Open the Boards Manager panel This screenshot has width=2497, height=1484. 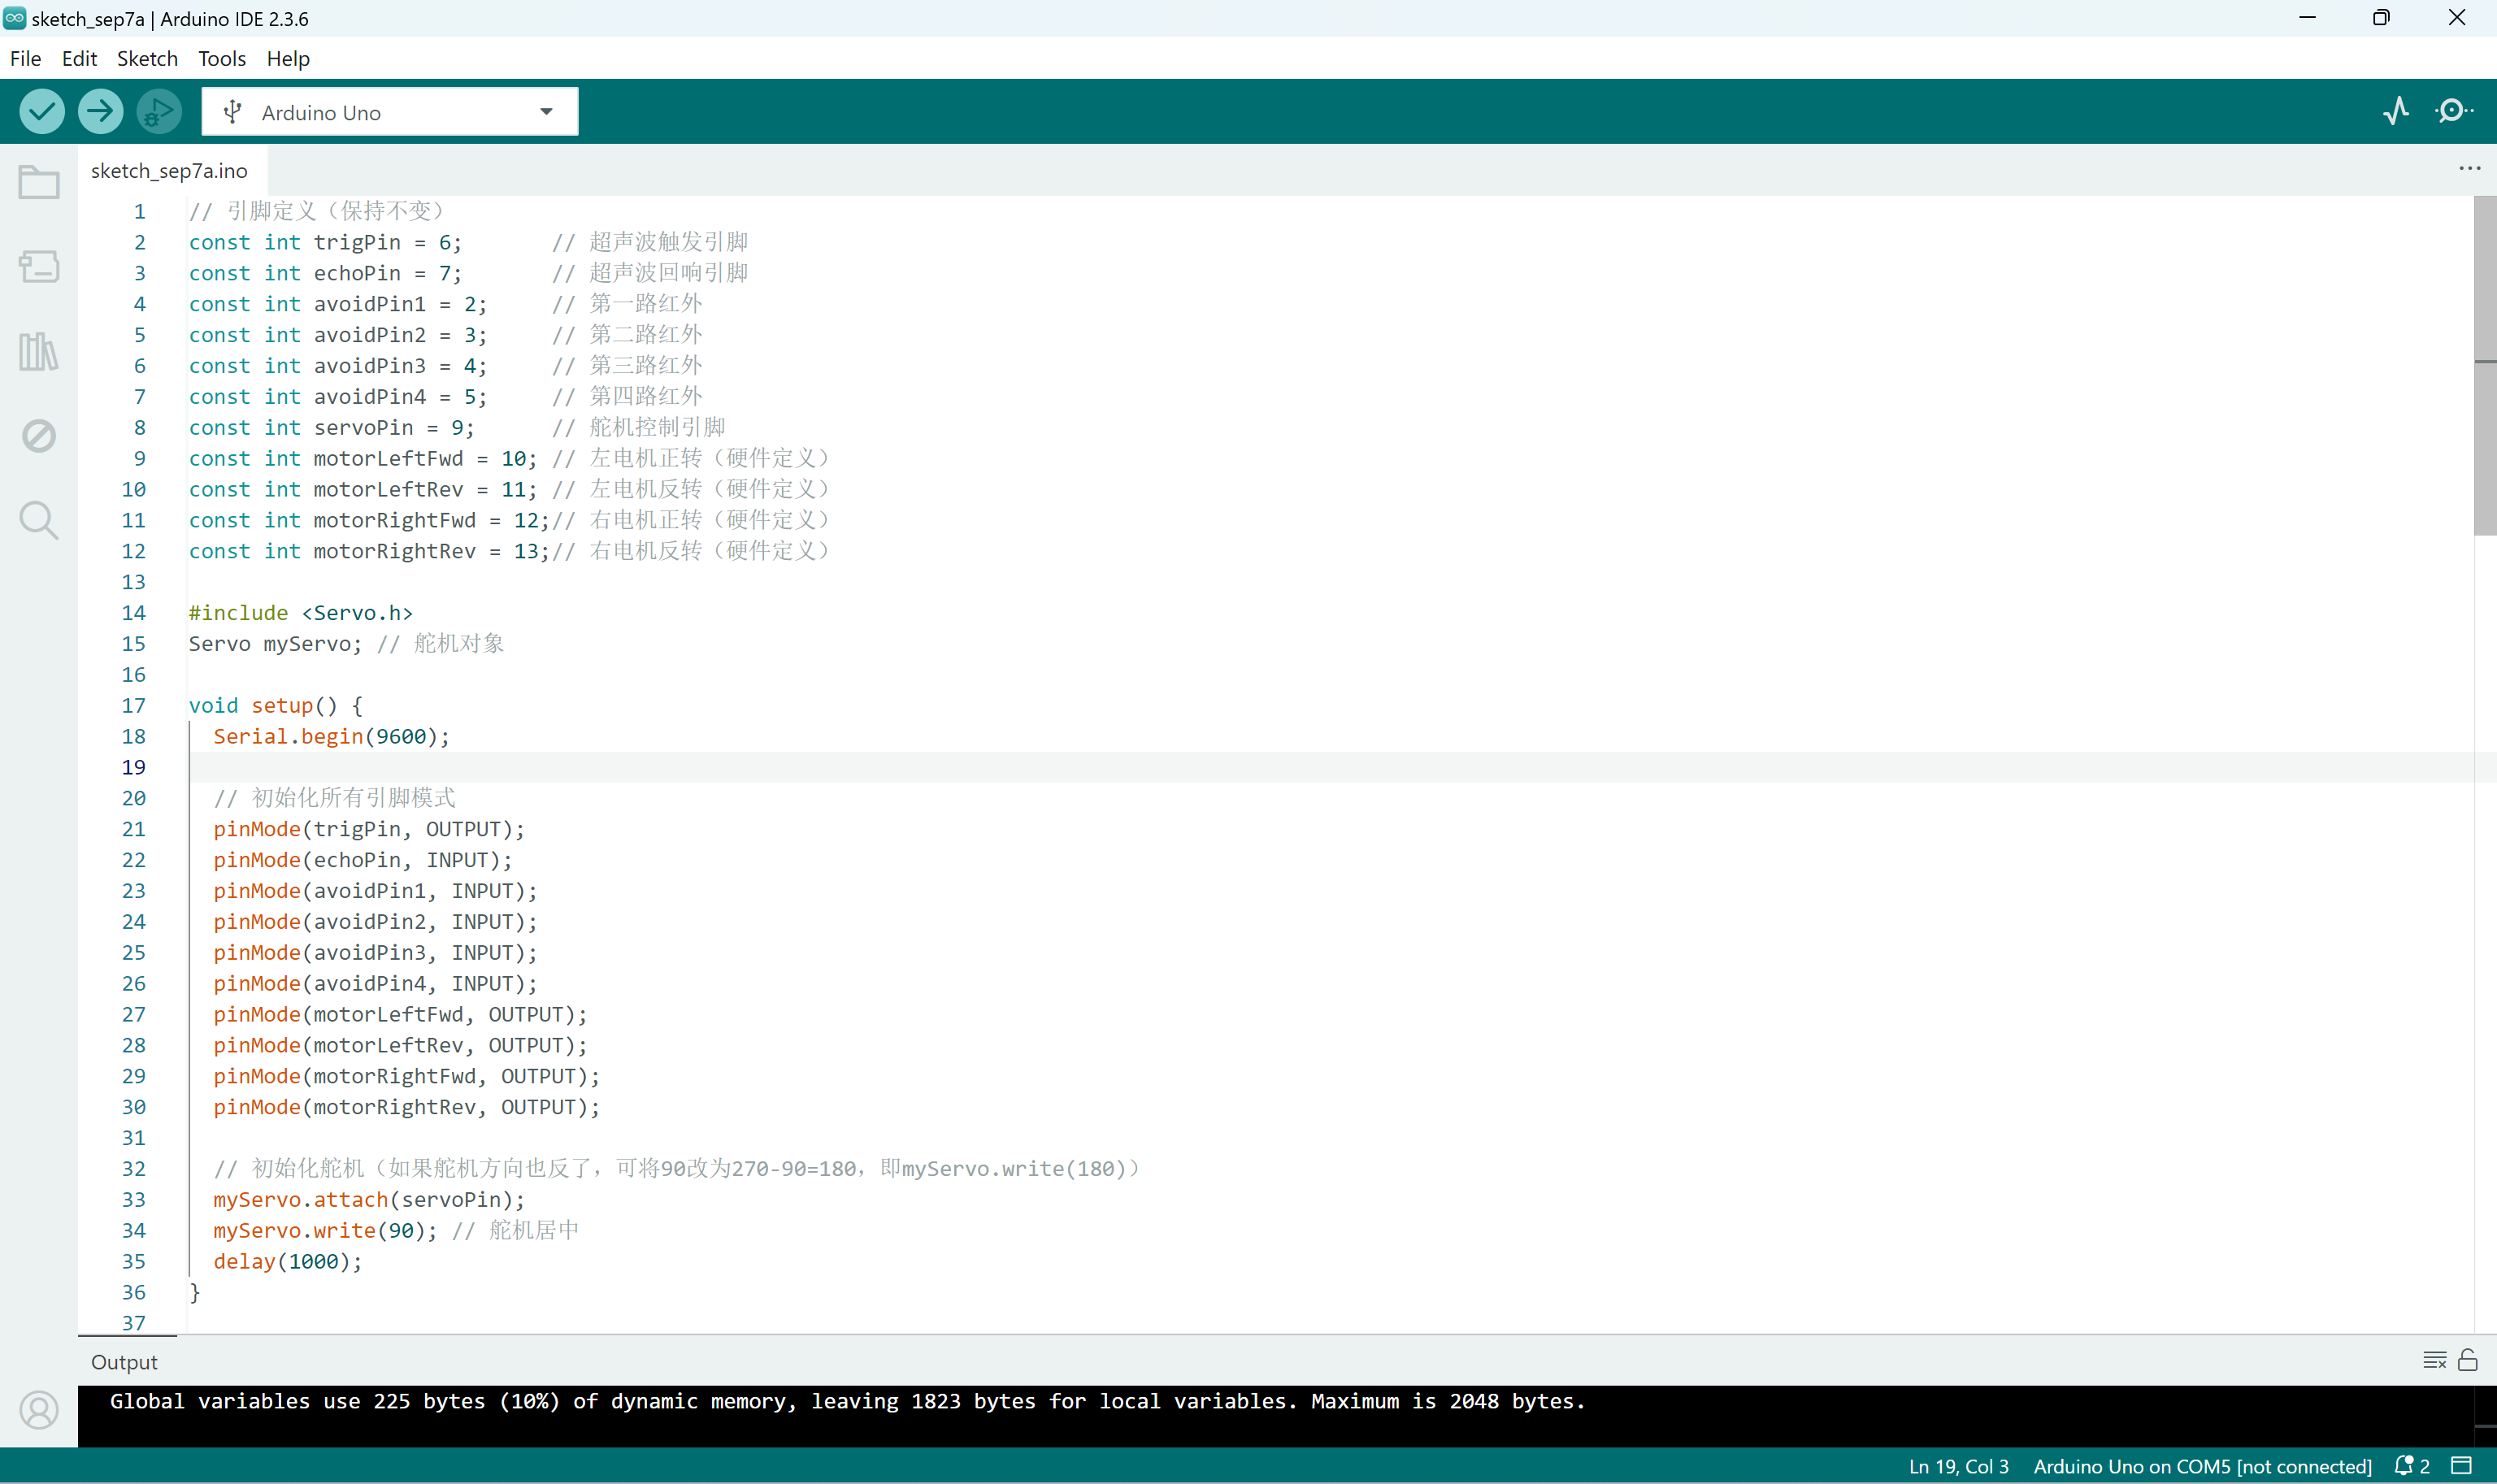point(39,266)
